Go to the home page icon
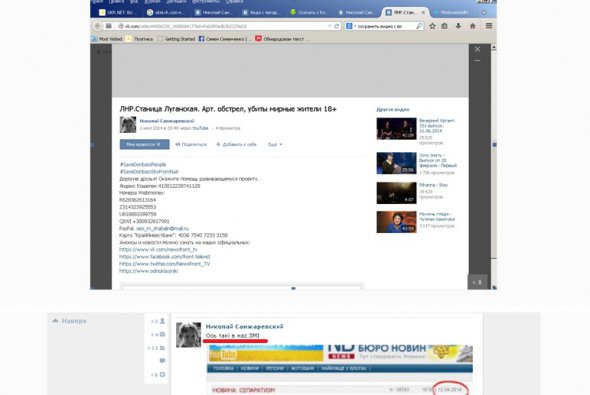Viewport: 590px width, 395px height. tap(473, 26)
